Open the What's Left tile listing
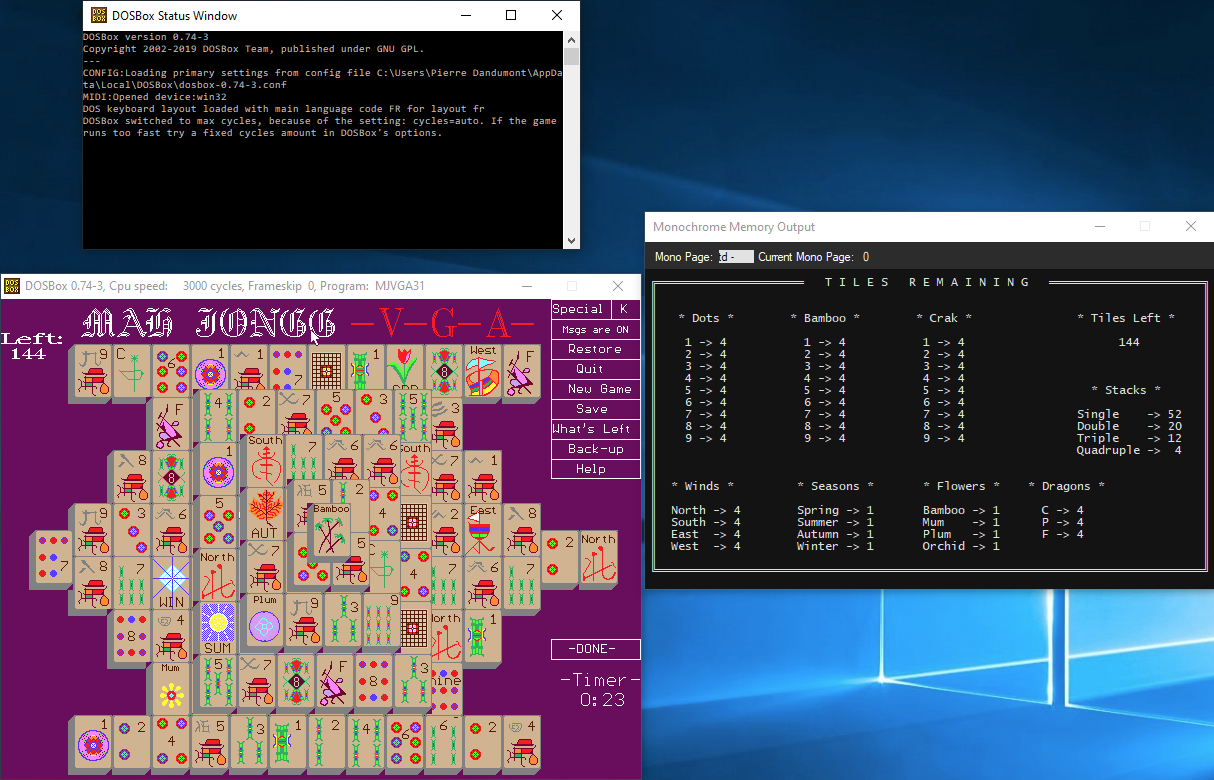The height and width of the screenshot is (780, 1214). coord(595,429)
